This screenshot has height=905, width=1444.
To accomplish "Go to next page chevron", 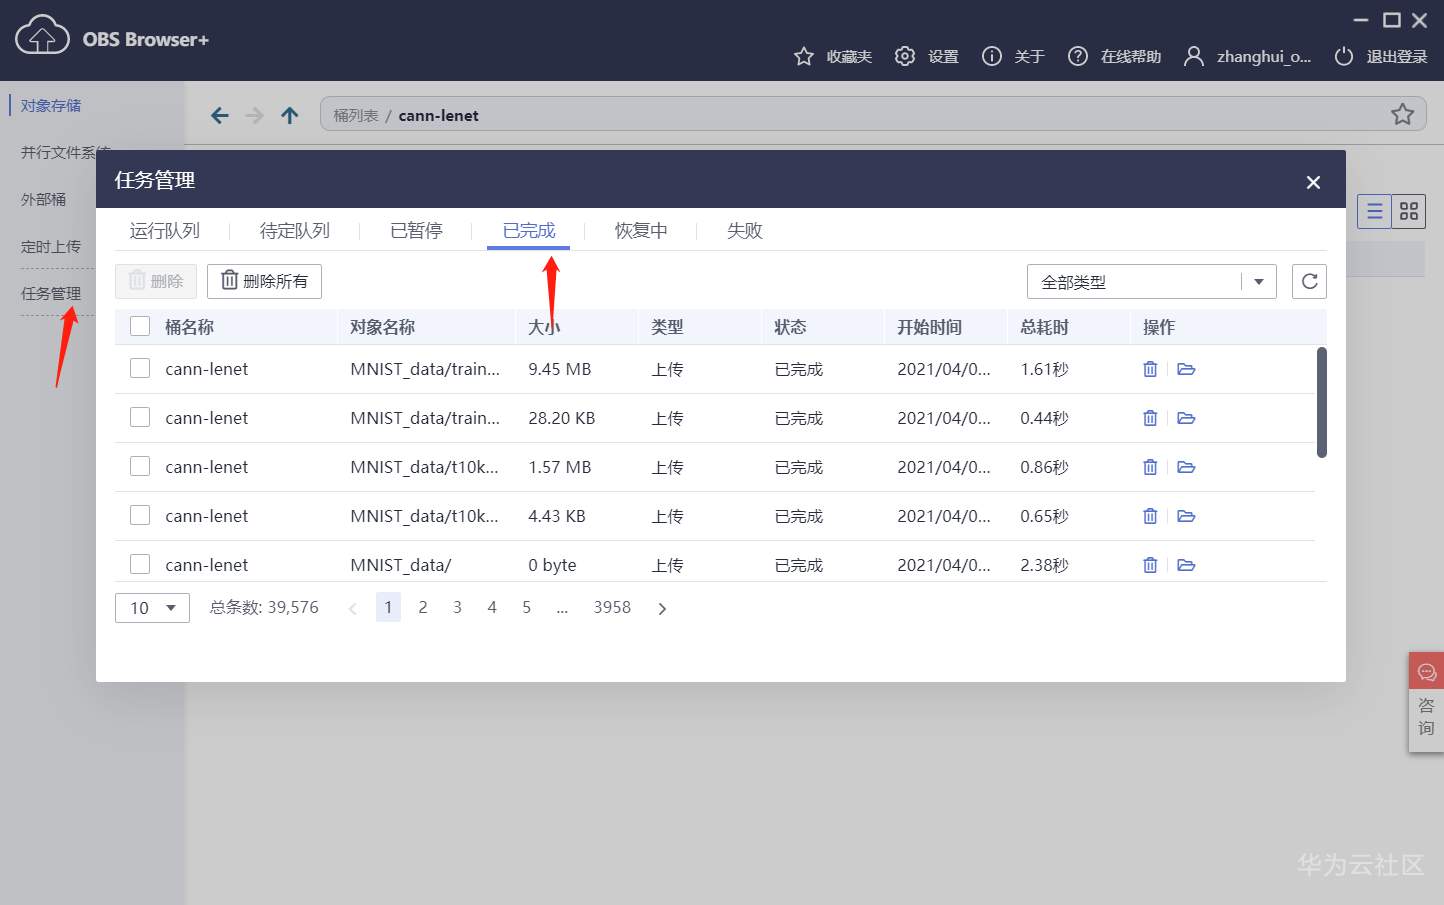I will (x=662, y=608).
